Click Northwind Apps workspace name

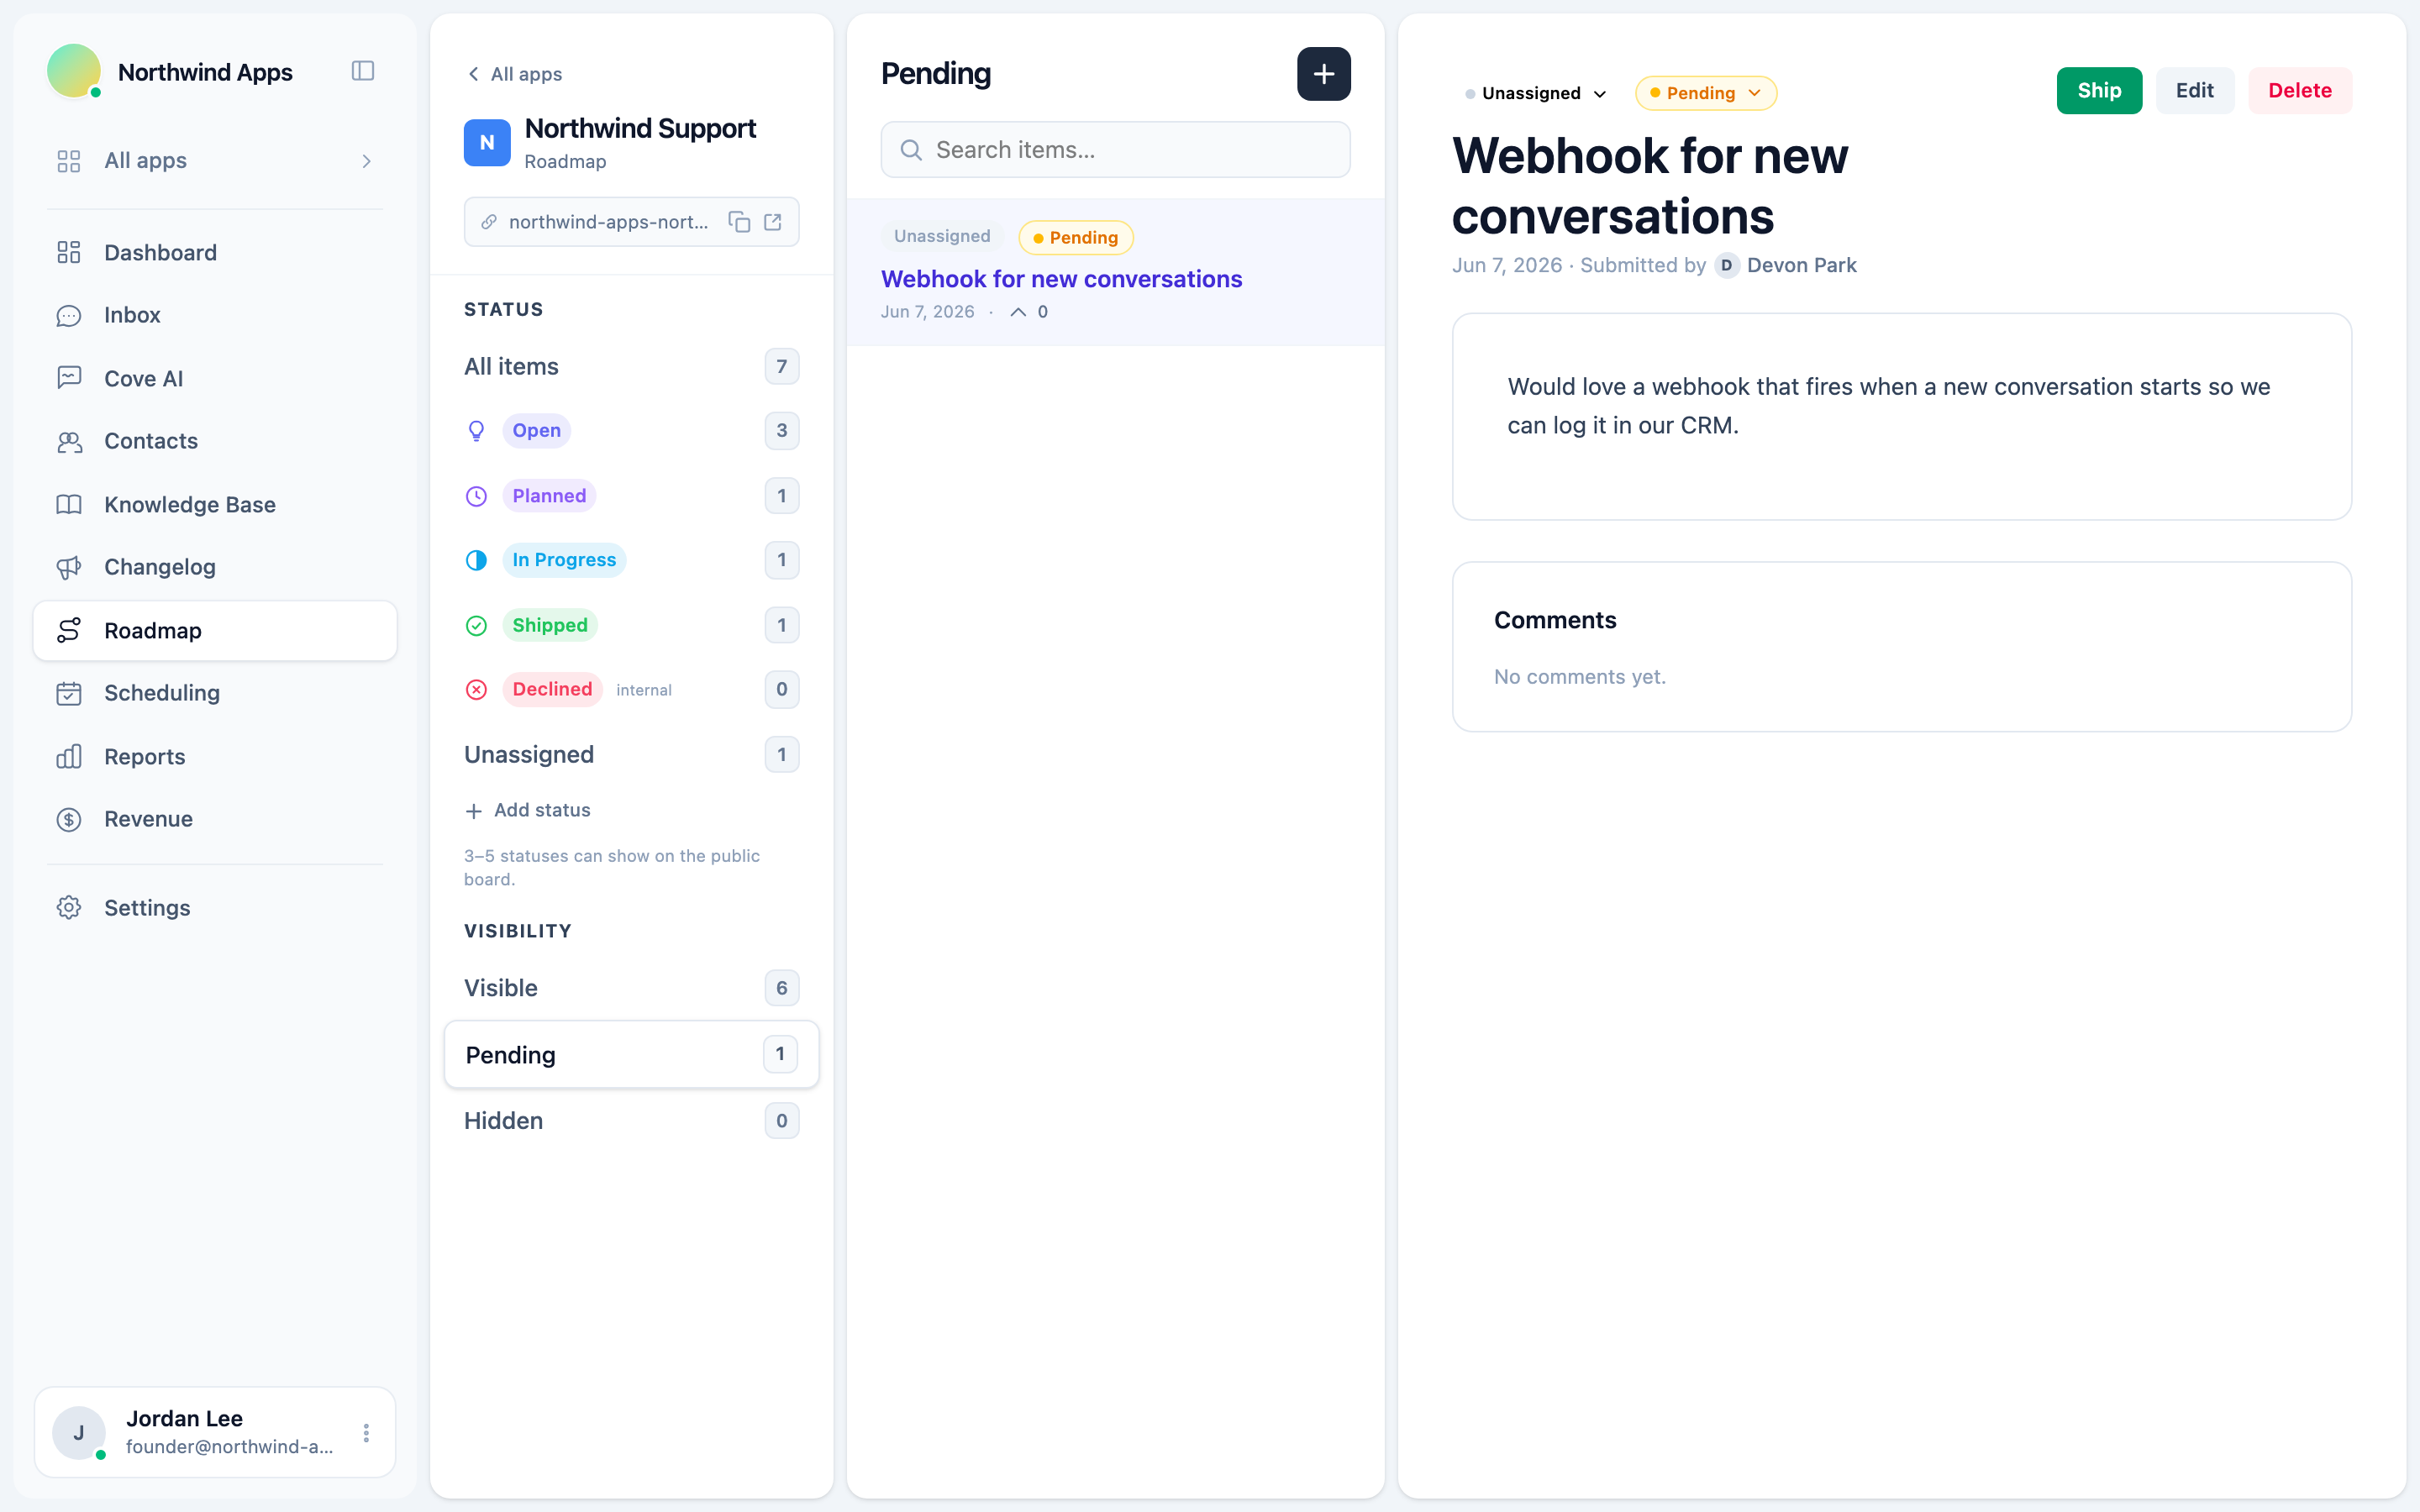click(205, 73)
